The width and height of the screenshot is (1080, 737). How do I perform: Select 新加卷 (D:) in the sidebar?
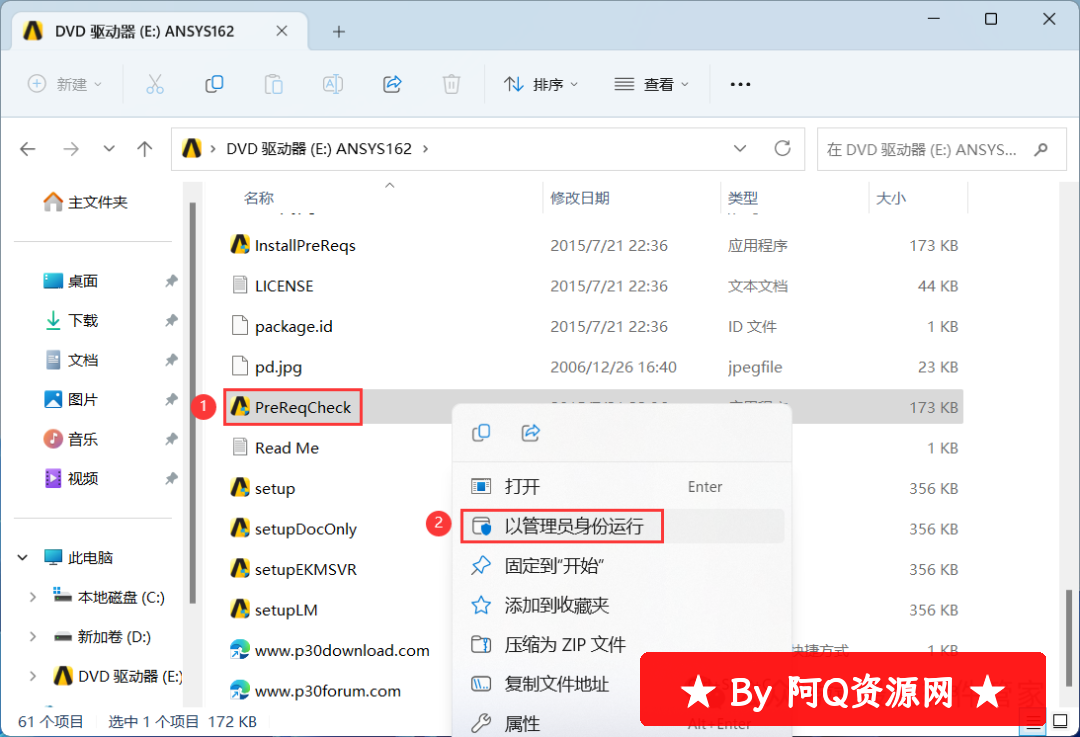[102, 636]
